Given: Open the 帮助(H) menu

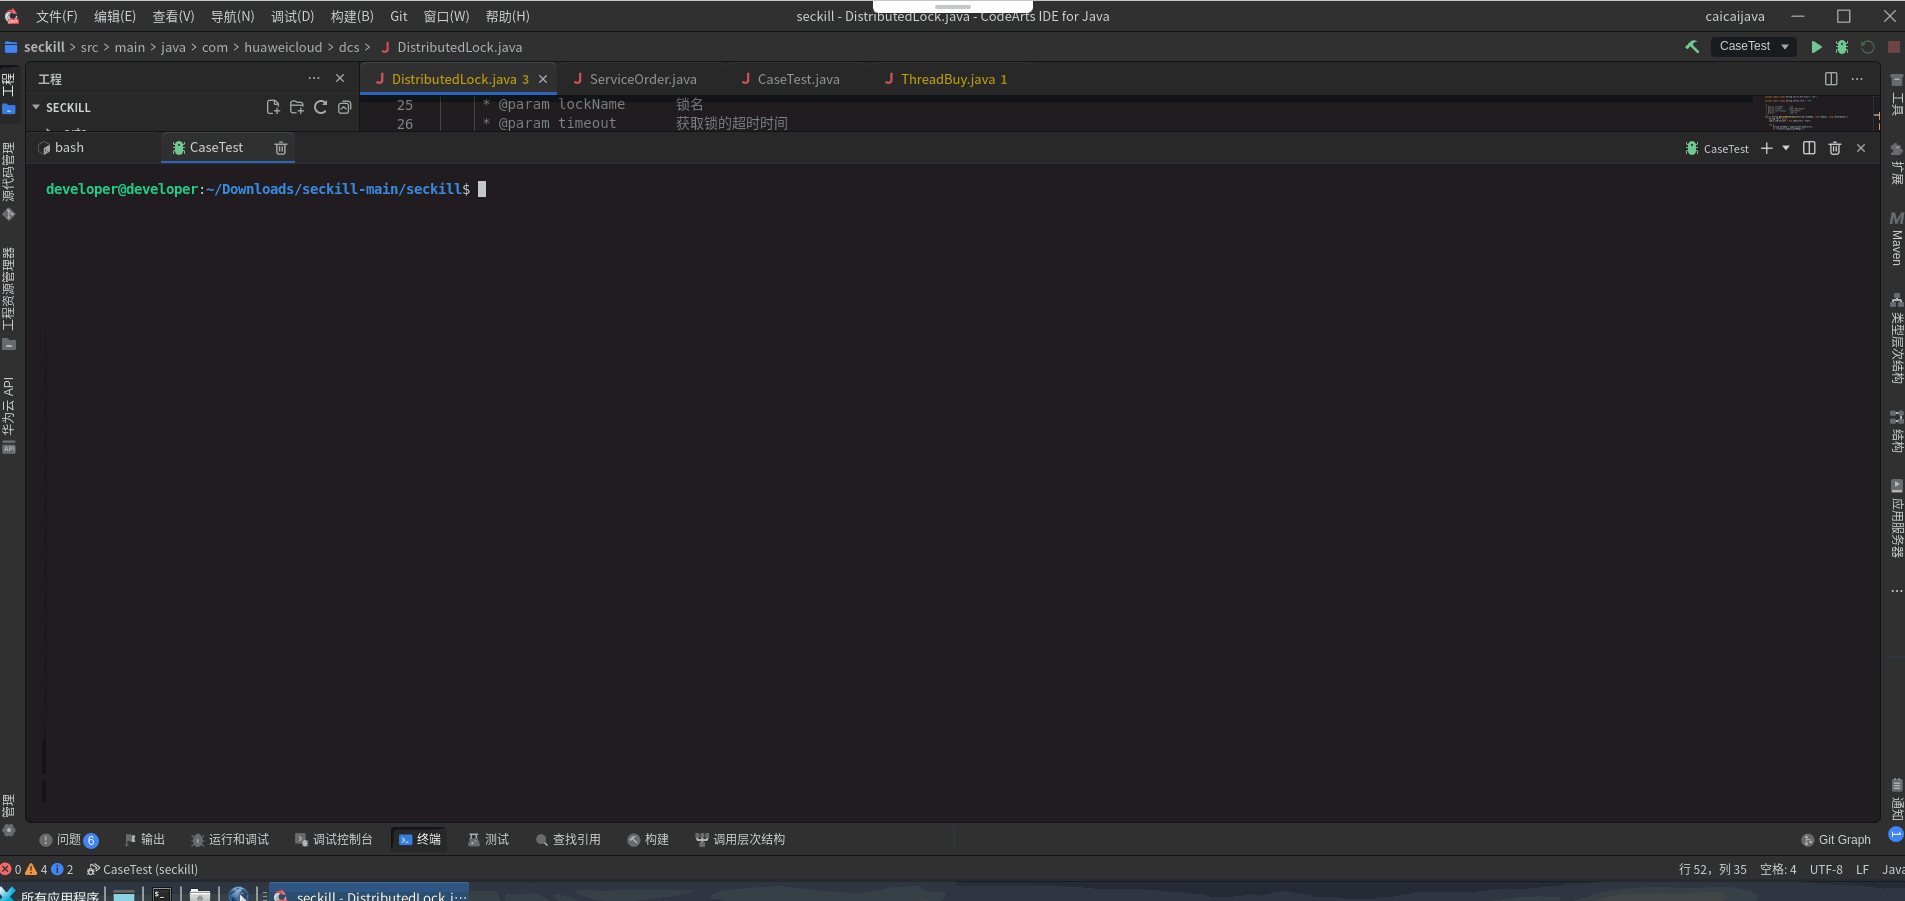Looking at the screenshot, I should tap(508, 16).
